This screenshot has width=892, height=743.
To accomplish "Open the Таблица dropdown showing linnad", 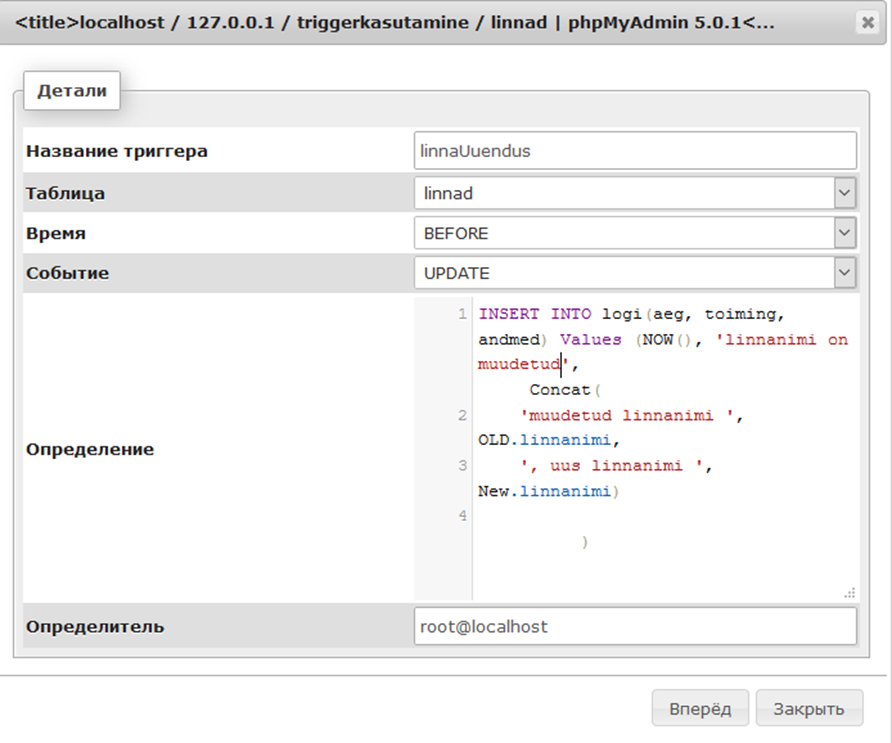I will pyautogui.click(x=635, y=193).
